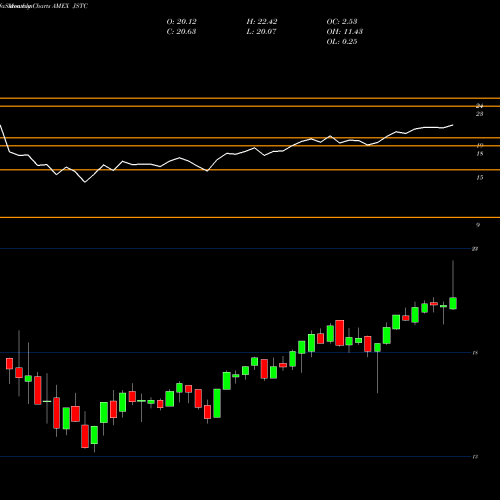Screen dimensions: 500x500
Task: Click the '18' axis label in candlestick chart
Action: pyautogui.click(x=476, y=353)
